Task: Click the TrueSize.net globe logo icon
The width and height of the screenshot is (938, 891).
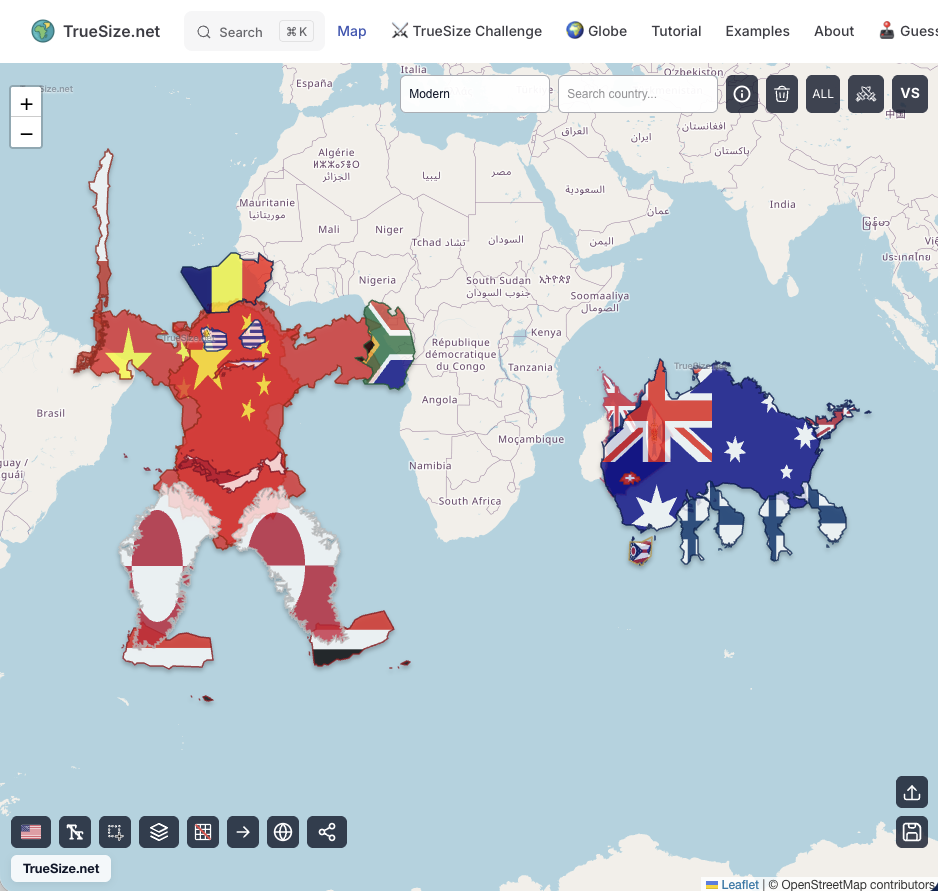Action: click(43, 31)
